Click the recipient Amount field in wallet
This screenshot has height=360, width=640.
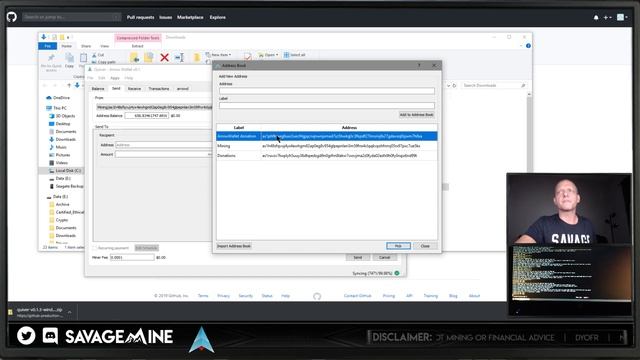click(x=163, y=154)
